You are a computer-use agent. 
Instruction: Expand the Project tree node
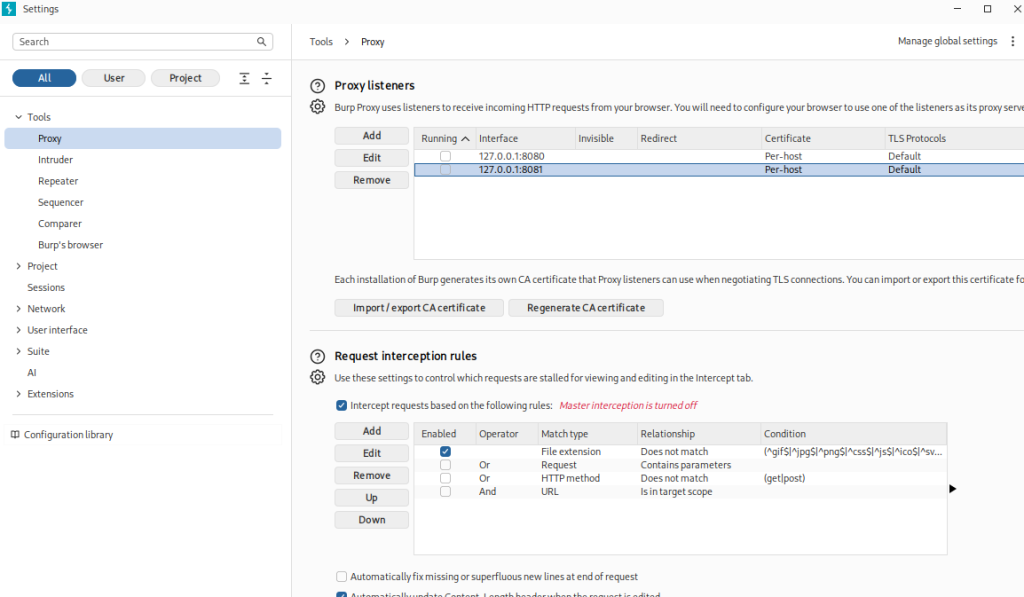18,266
